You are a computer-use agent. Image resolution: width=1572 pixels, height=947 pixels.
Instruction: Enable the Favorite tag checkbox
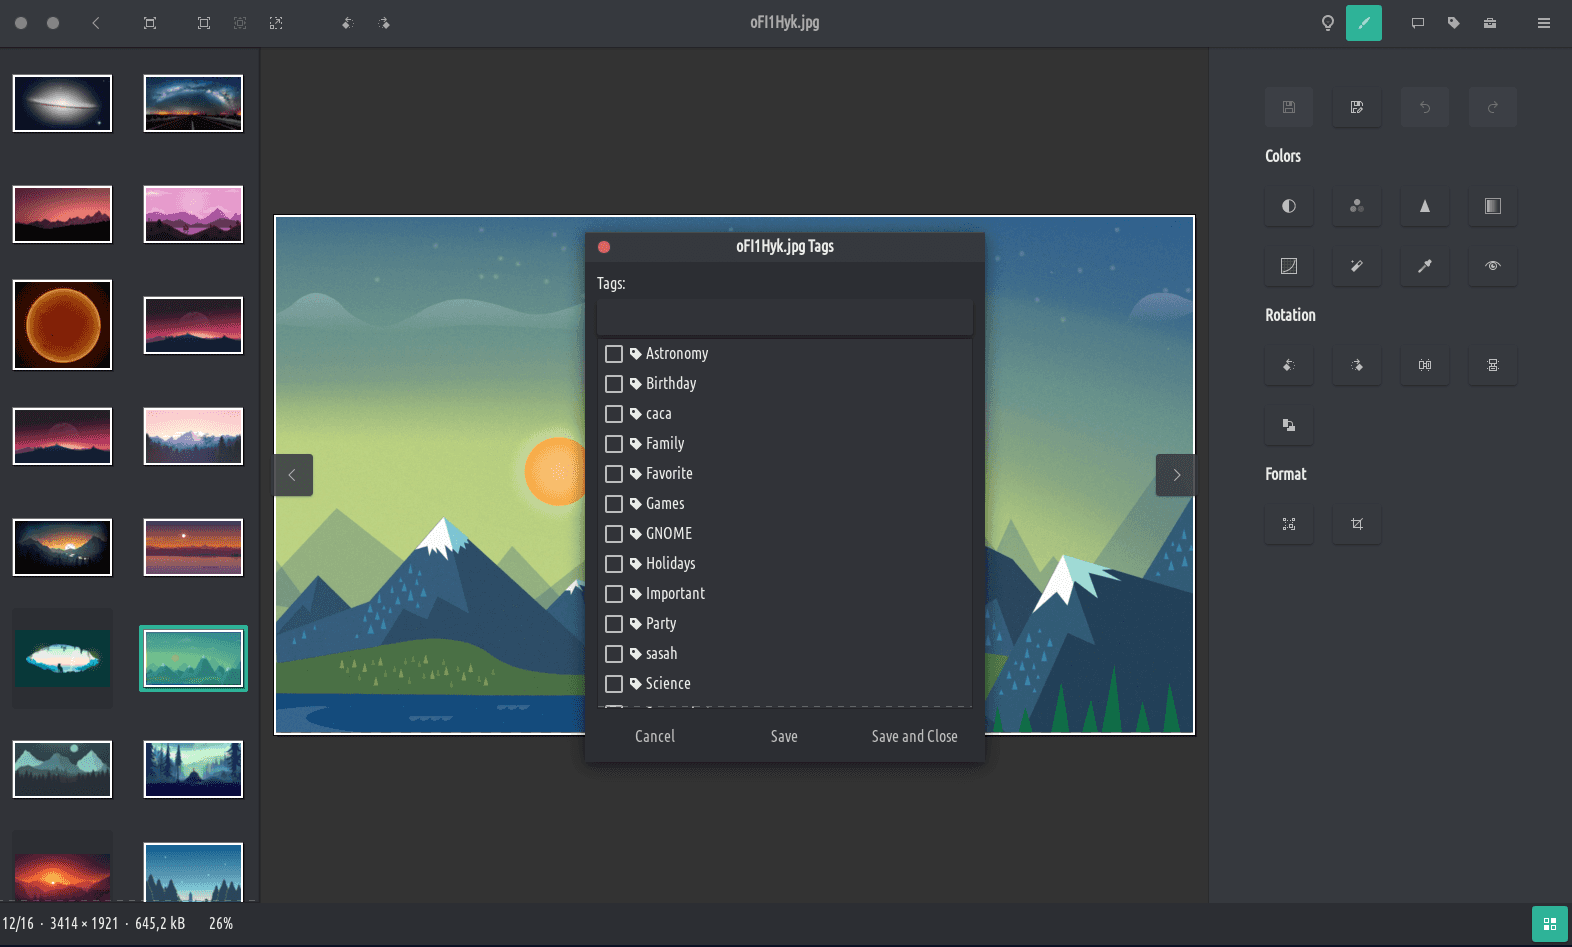click(614, 474)
